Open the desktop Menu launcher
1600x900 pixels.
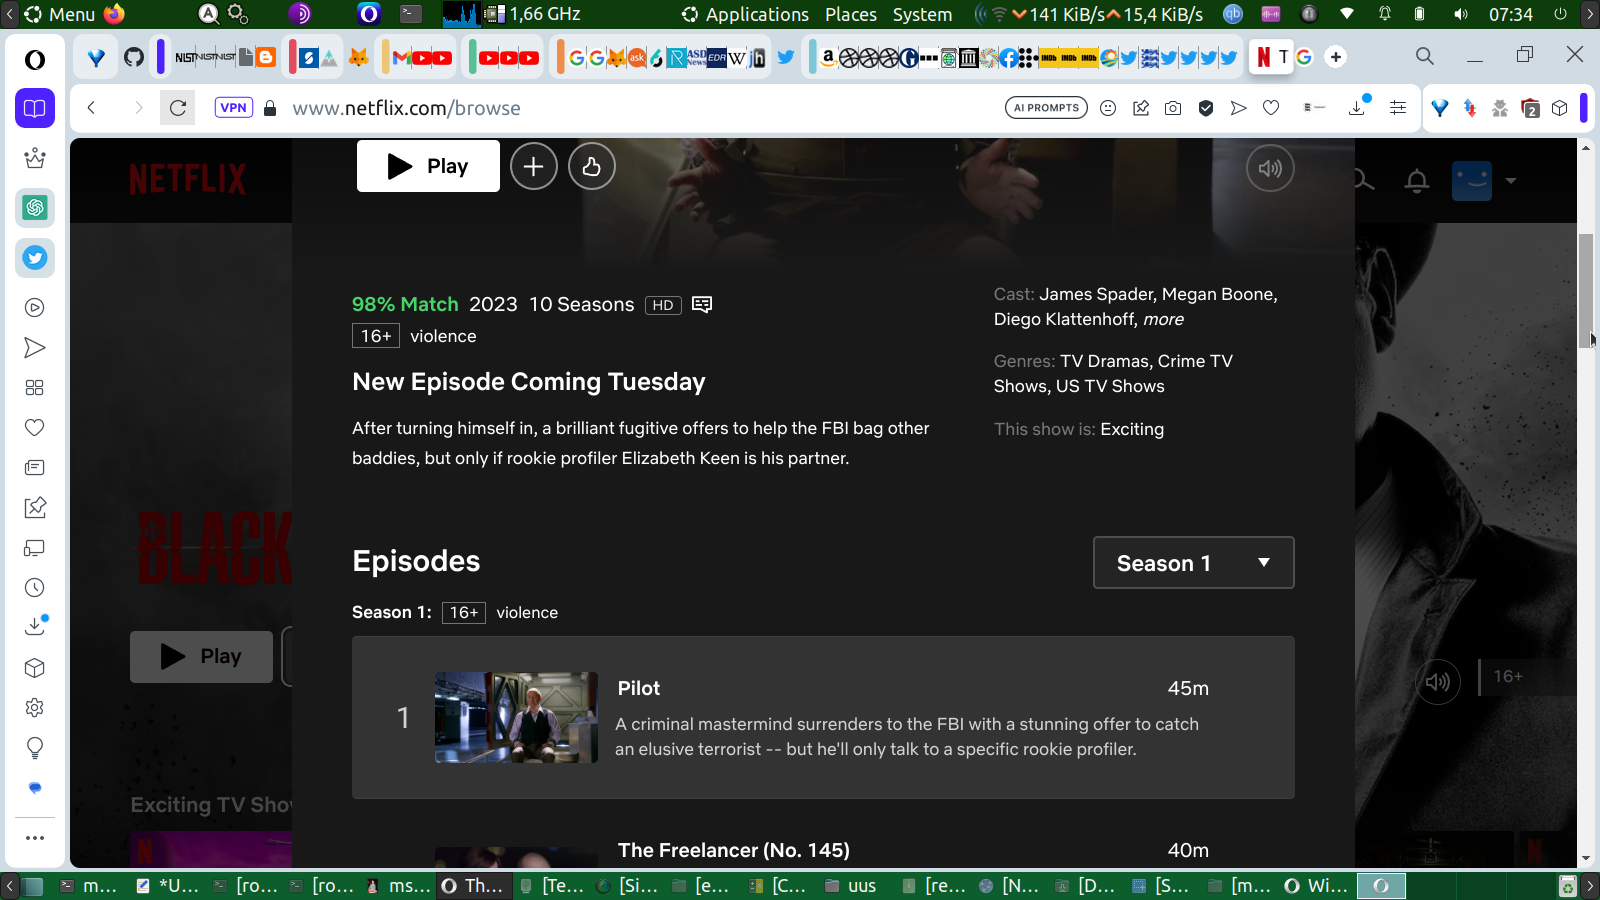(x=60, y=14)
